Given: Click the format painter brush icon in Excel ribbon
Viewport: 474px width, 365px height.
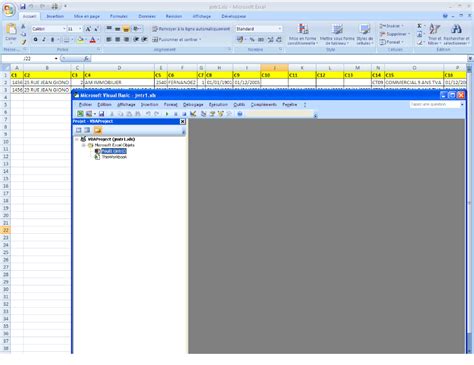Looking at the screenshot, I should click(23, 42).
